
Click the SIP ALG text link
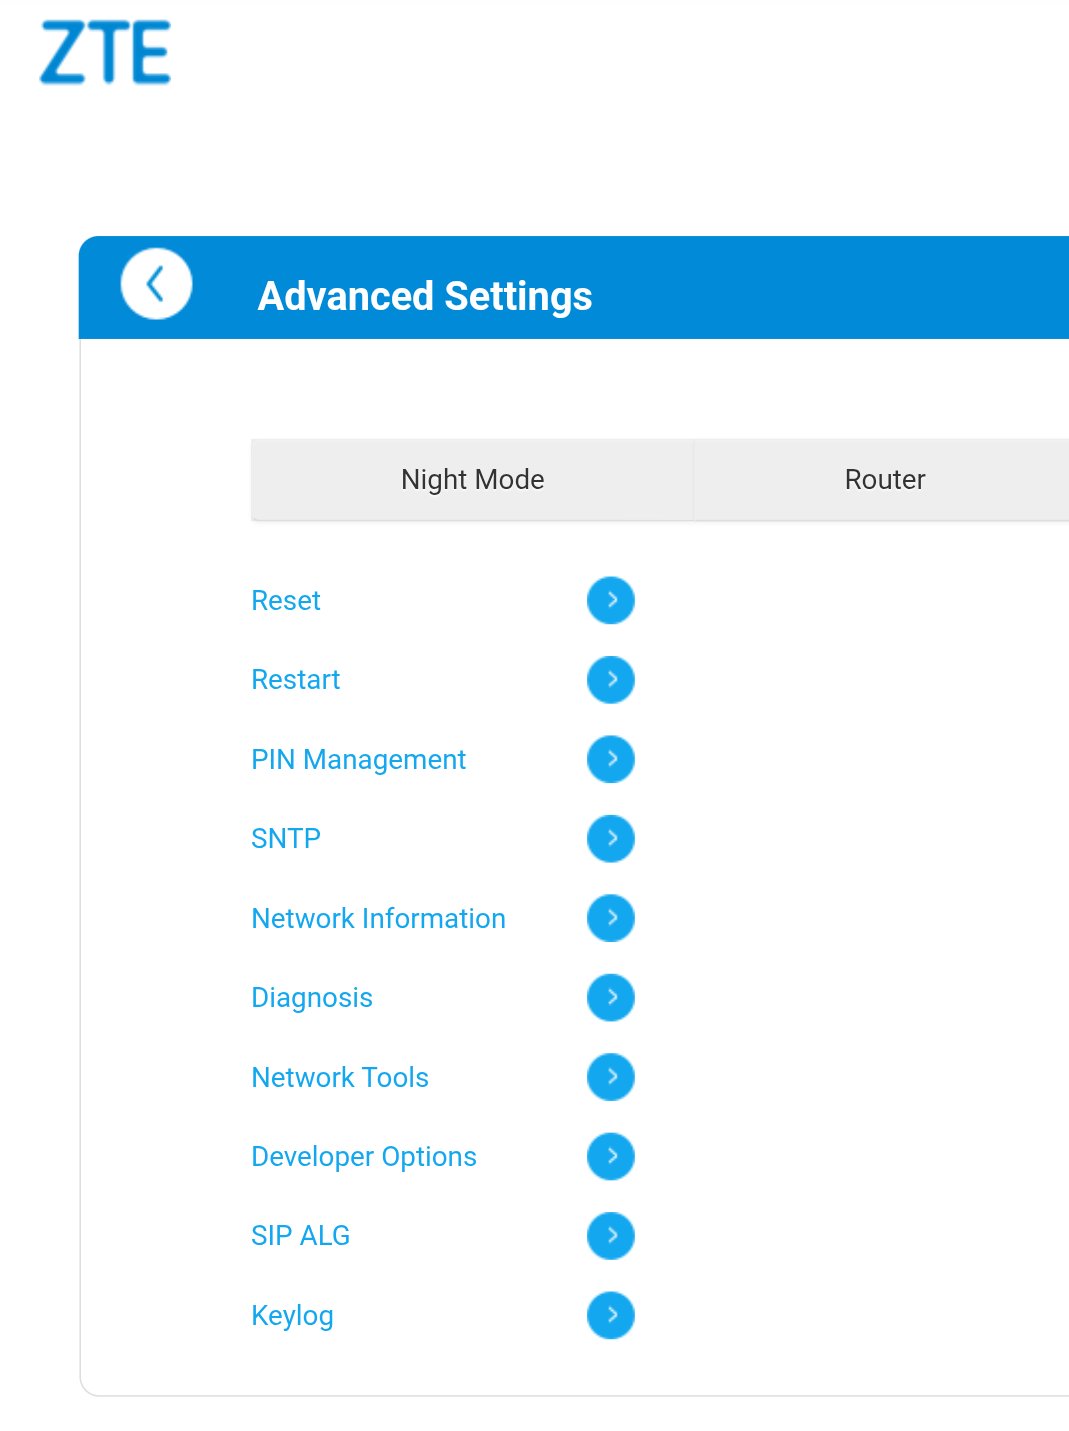pos(300,1235)
